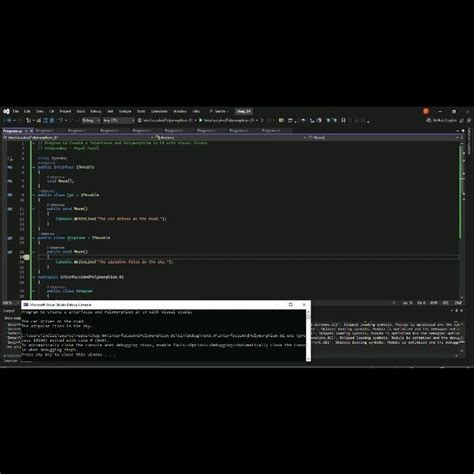Open the Debug menu
This screenshot has width=474, height=474.
(x=96, y=111)
